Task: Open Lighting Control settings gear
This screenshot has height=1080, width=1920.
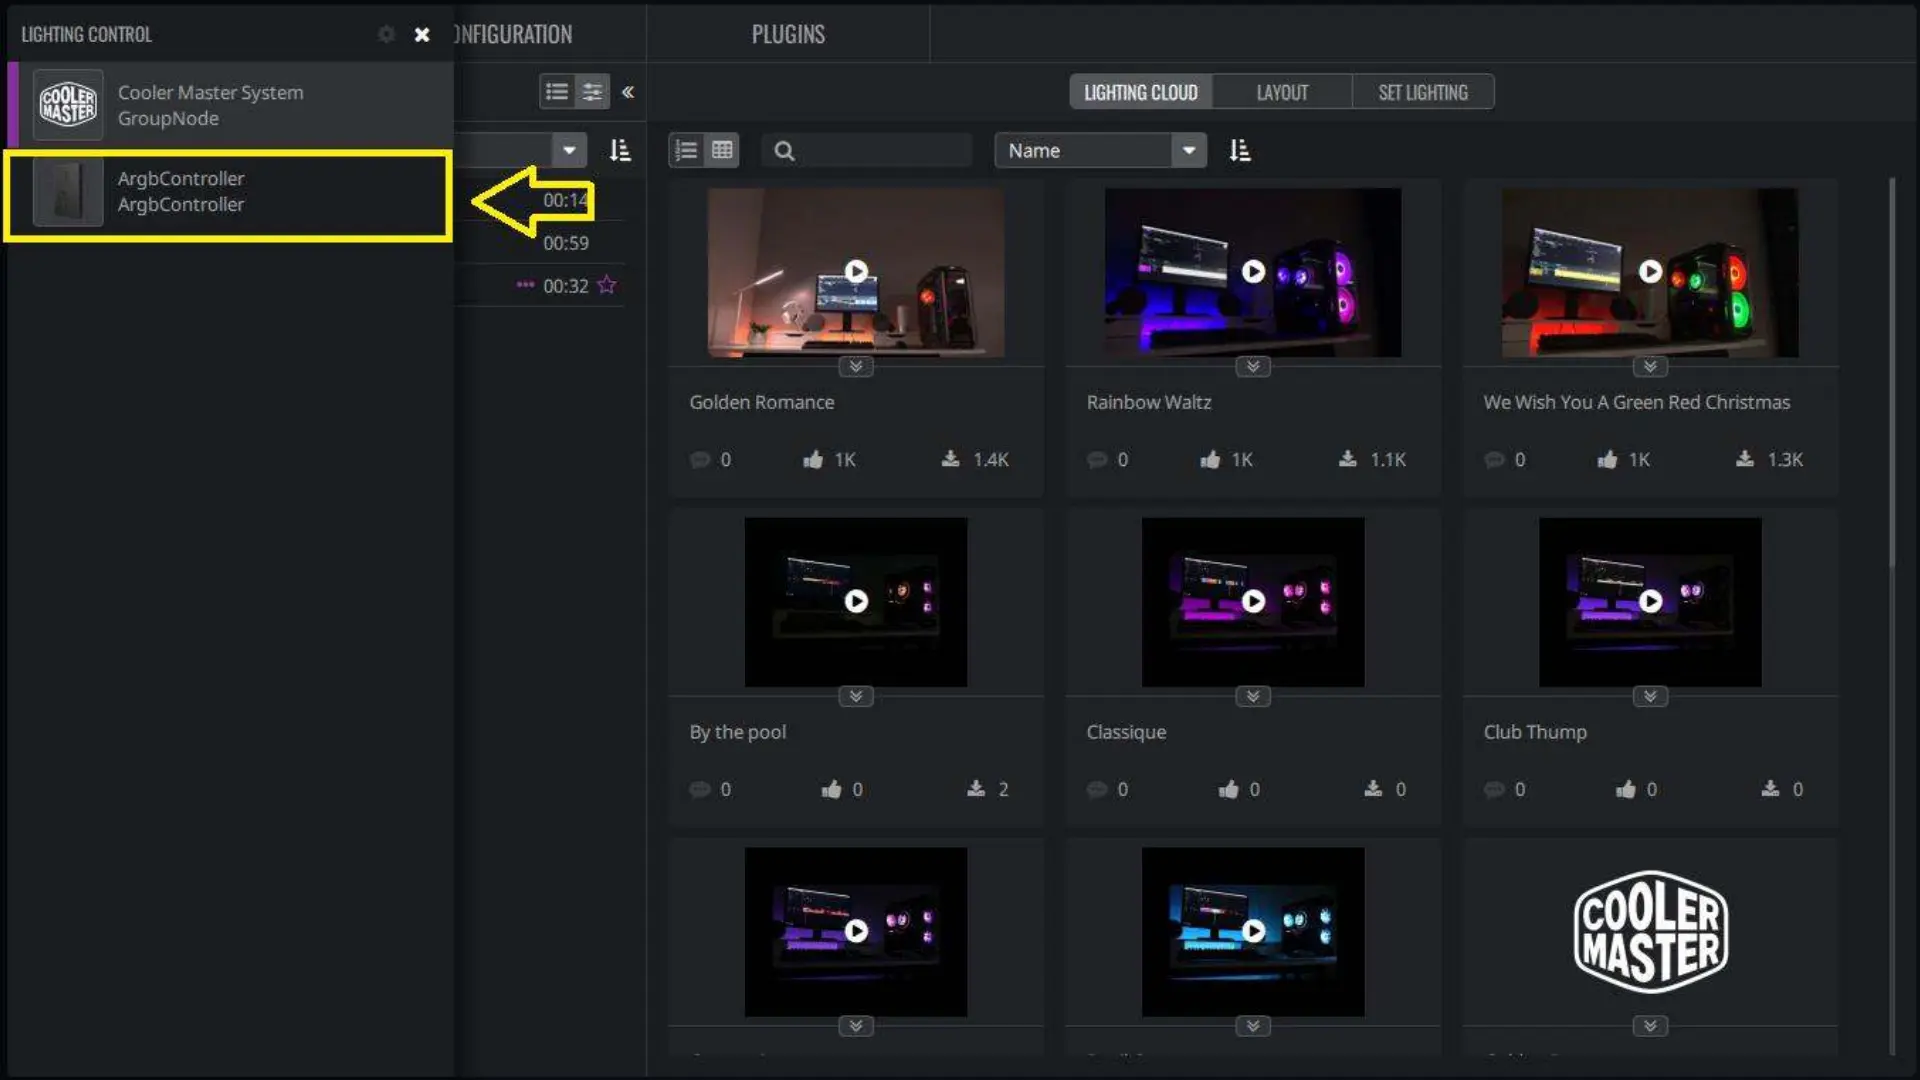Action: pyautogui.click(x=386, y=34)
